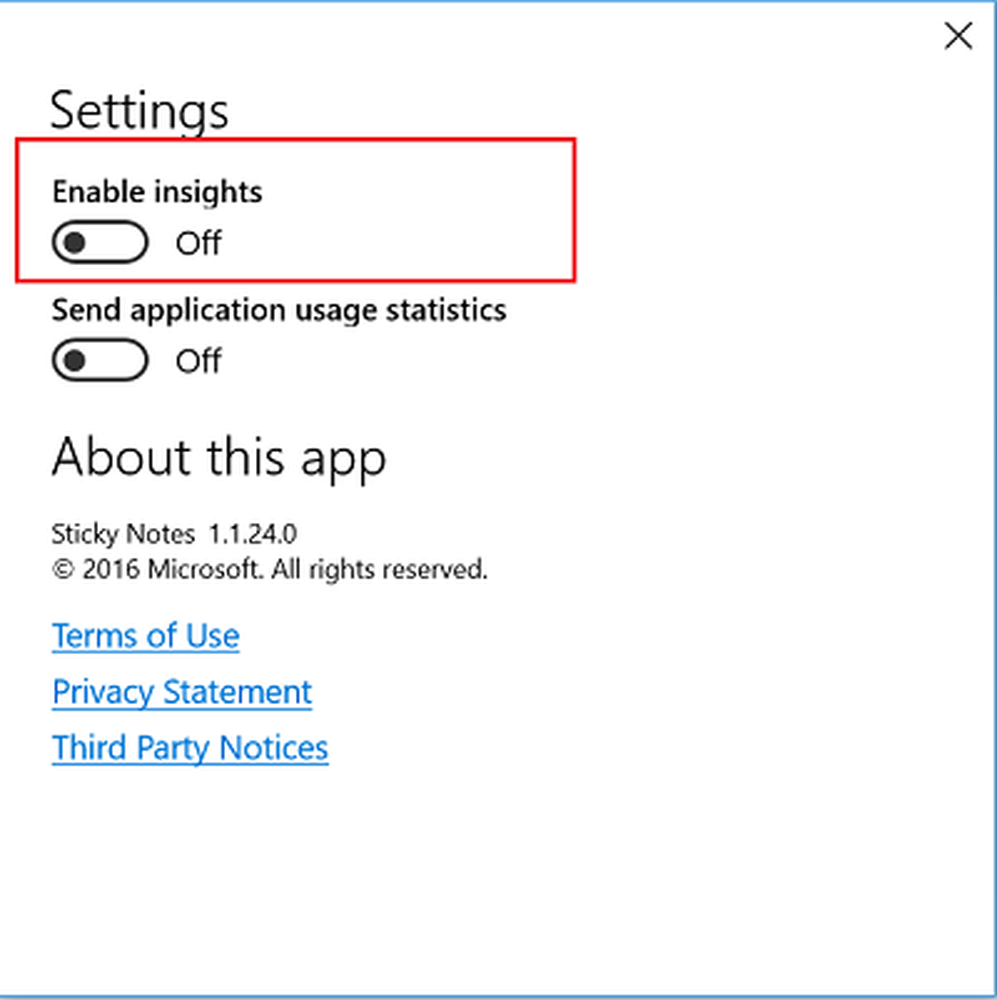This screenshot has width=997, height=1000.
Task: Click the 'Enable insights' label text
Action: (157, 191)
